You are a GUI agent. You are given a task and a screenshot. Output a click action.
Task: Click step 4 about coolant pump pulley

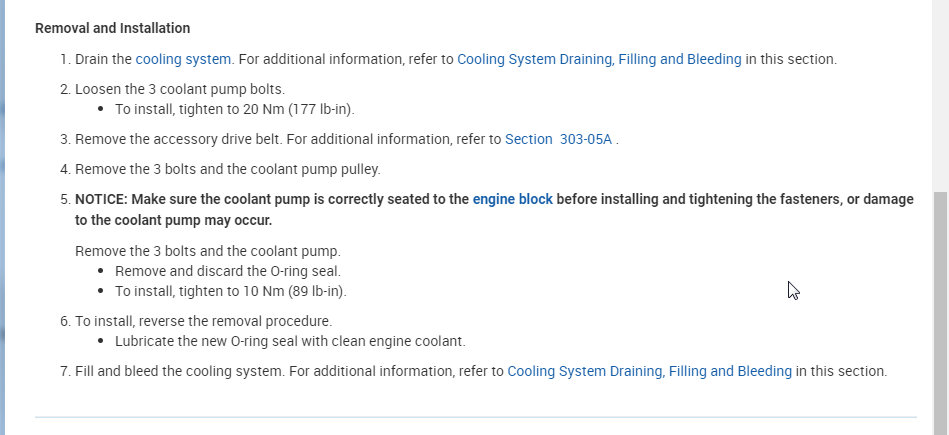(x=227, y=169)
